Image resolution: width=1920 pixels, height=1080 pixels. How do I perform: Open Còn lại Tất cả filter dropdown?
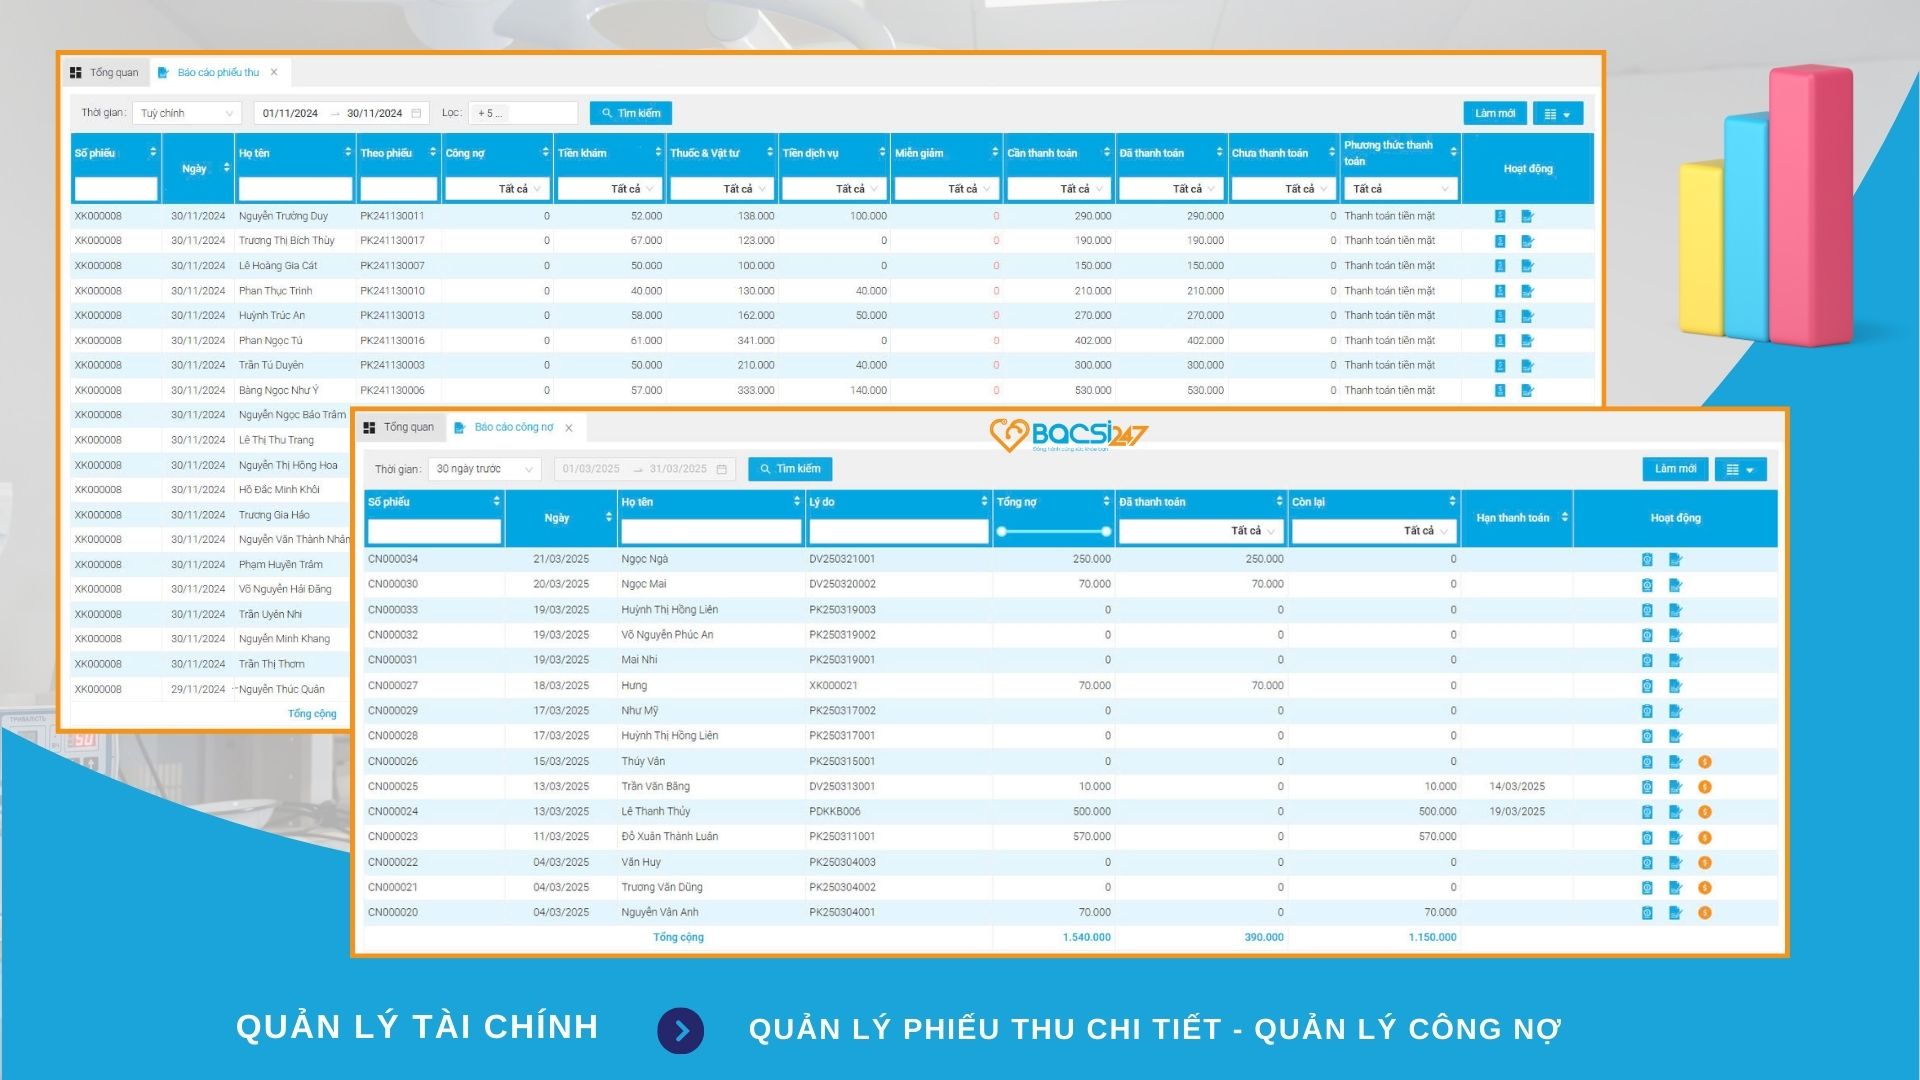point(1373,531)
